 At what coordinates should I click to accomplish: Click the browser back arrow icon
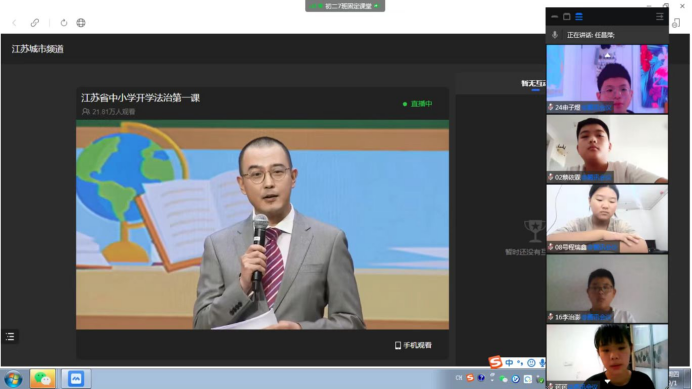14,23
